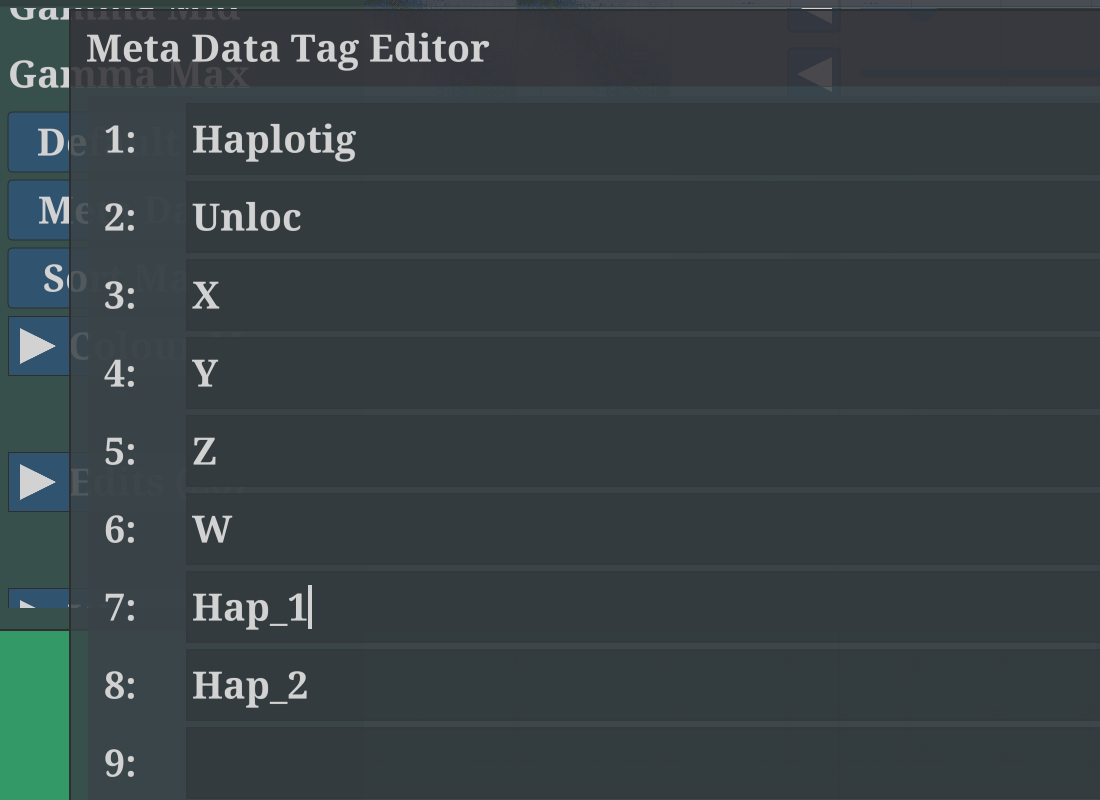Open the Meta Data panel button
The width and height of the screenshot is (1100, 800).
[x=38, y=210]
